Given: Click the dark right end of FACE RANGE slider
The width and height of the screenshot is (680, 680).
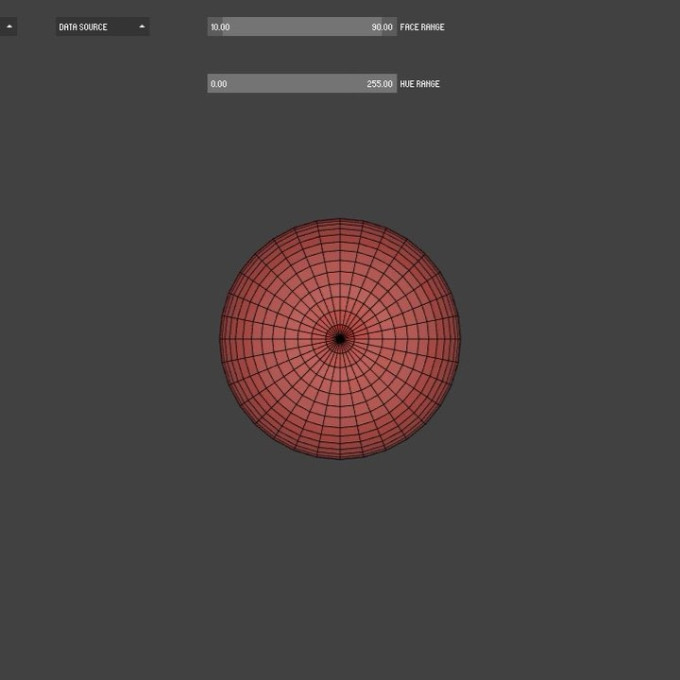Looking at the screenshot, I should 395,27.
